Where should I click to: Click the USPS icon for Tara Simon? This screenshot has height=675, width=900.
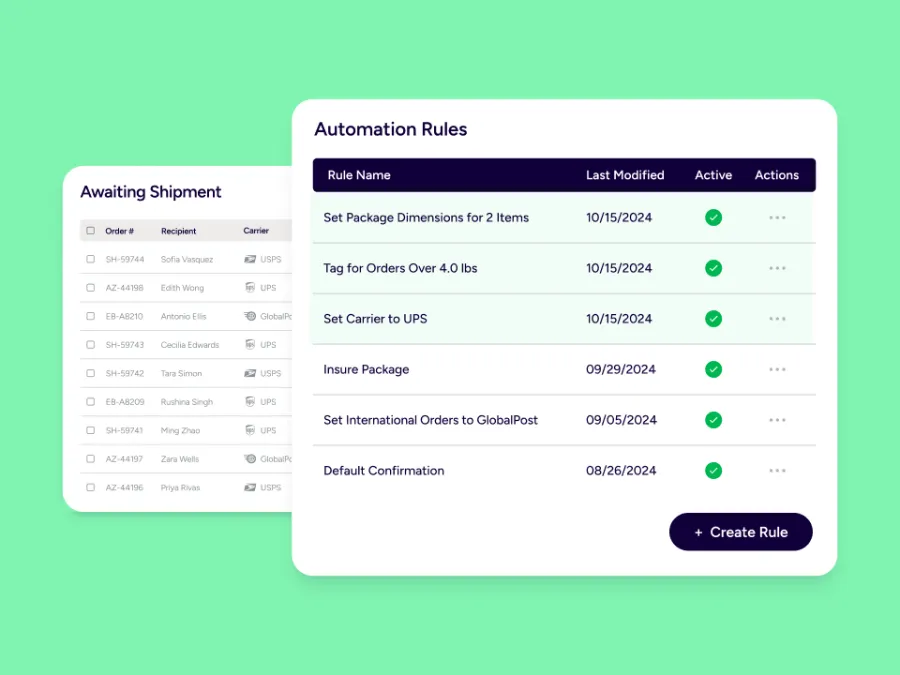pos(250,373)
